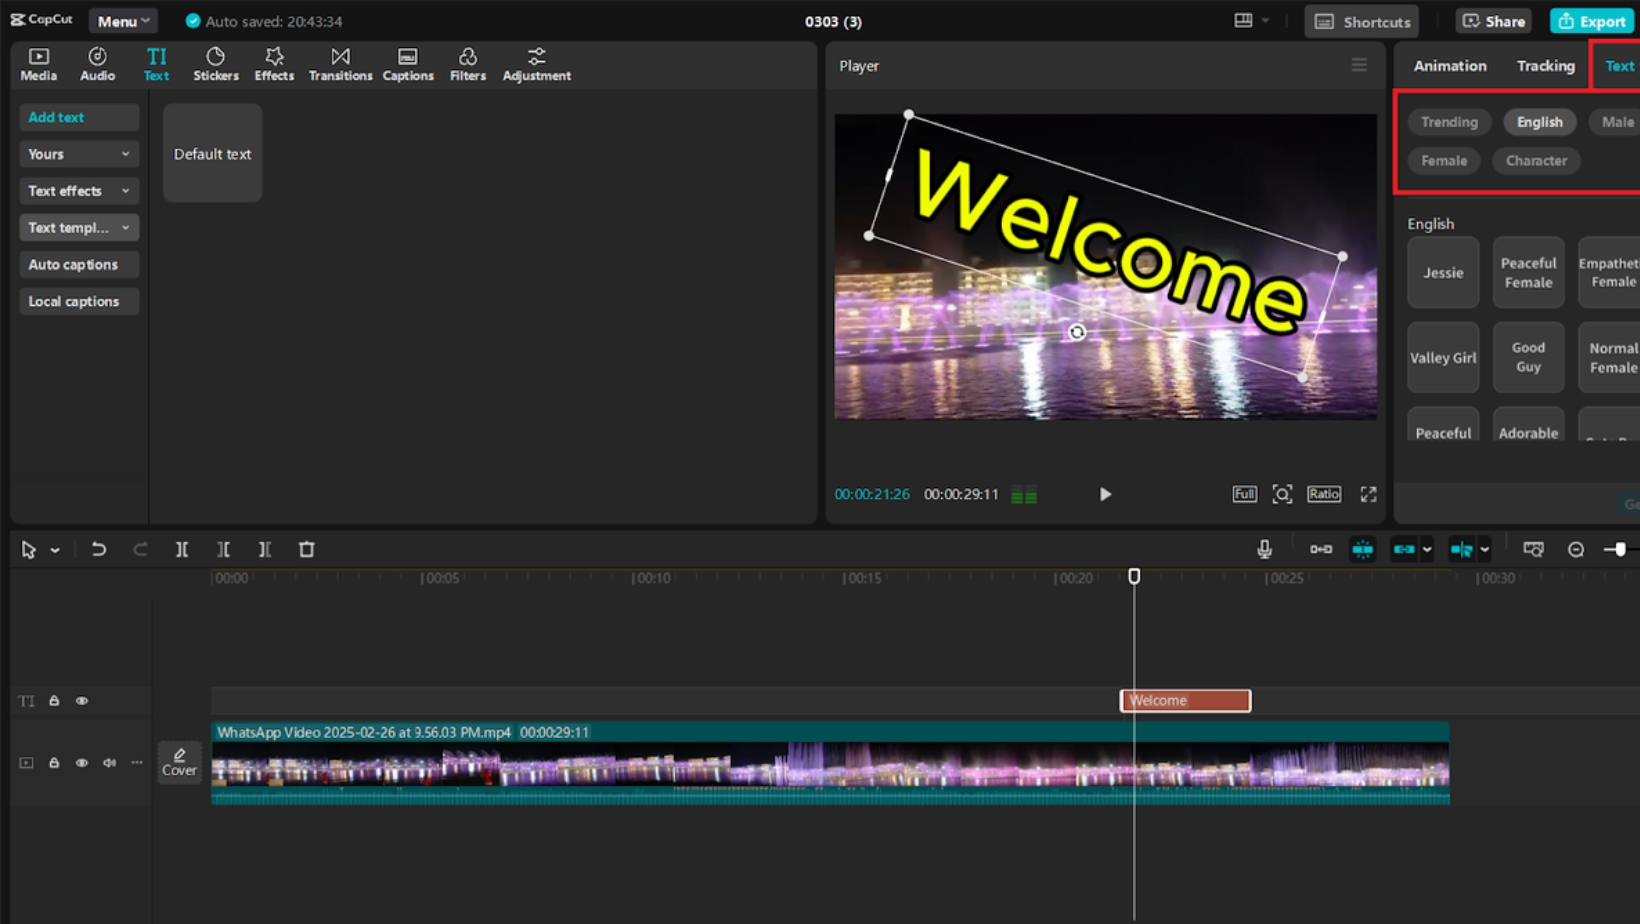Hide the text track with eye icon

[82, 701]
